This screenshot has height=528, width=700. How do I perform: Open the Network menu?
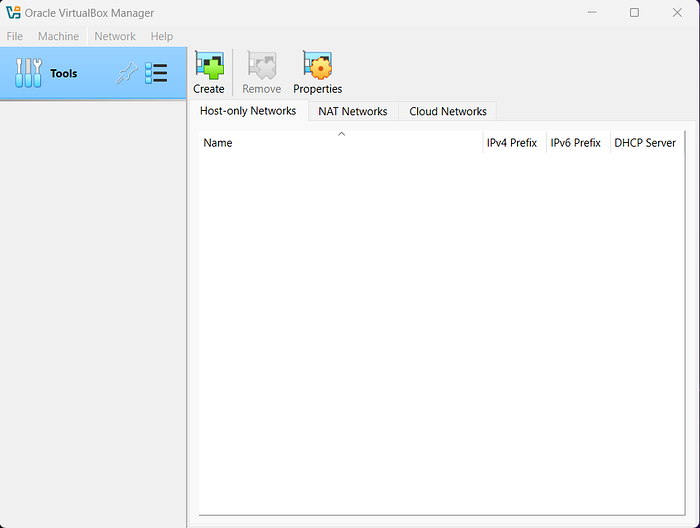[115, 36]
